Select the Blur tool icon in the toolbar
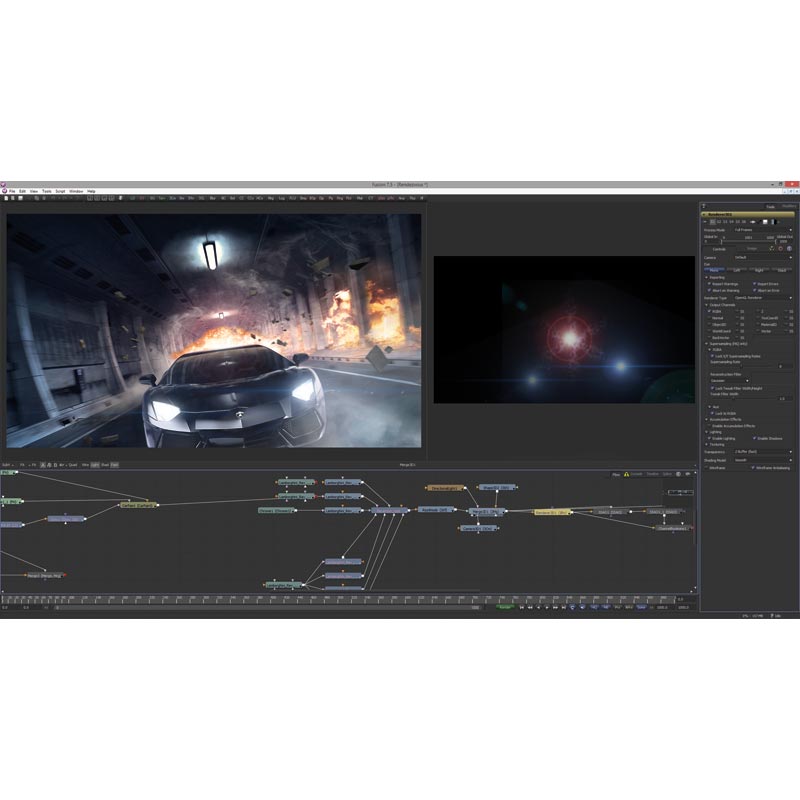Viewport: 800px width, 800px height. pos(214,197)
